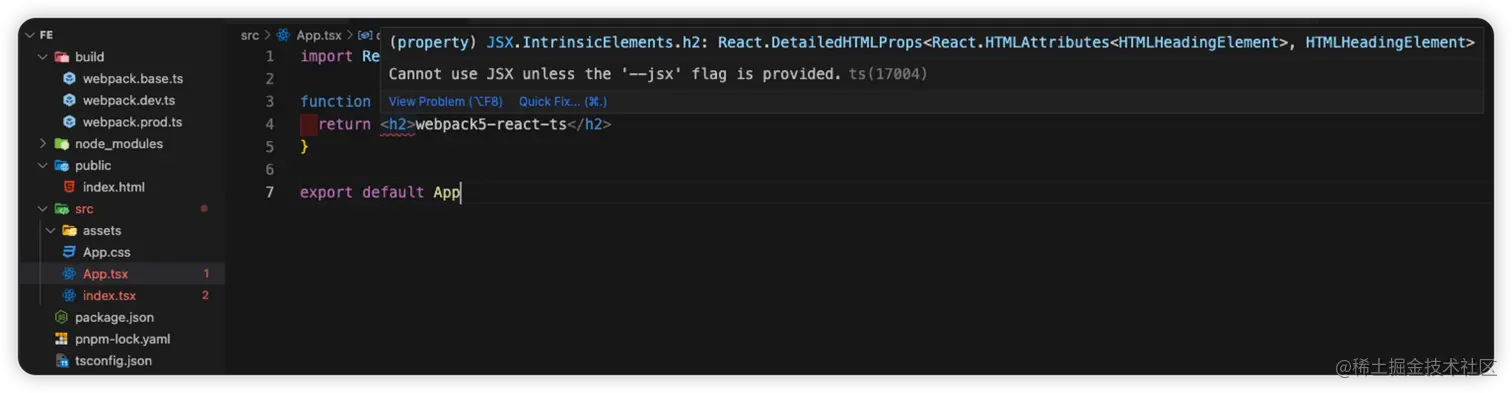Click the React icon beside index.tsx
The height and width of the screenshot is (393, 1512).
(69, 296)
